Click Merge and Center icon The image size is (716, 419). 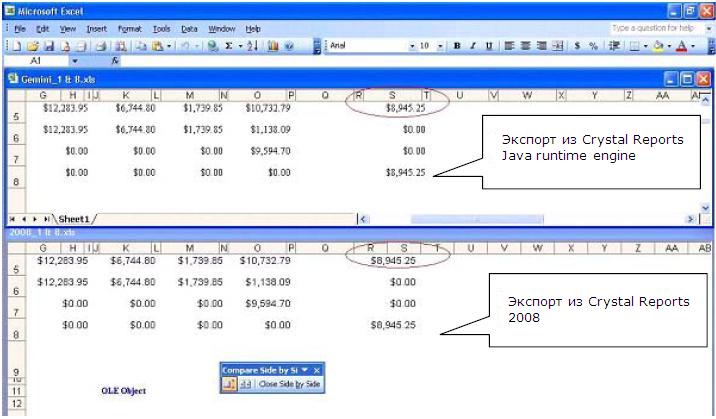tap(558, 46)
